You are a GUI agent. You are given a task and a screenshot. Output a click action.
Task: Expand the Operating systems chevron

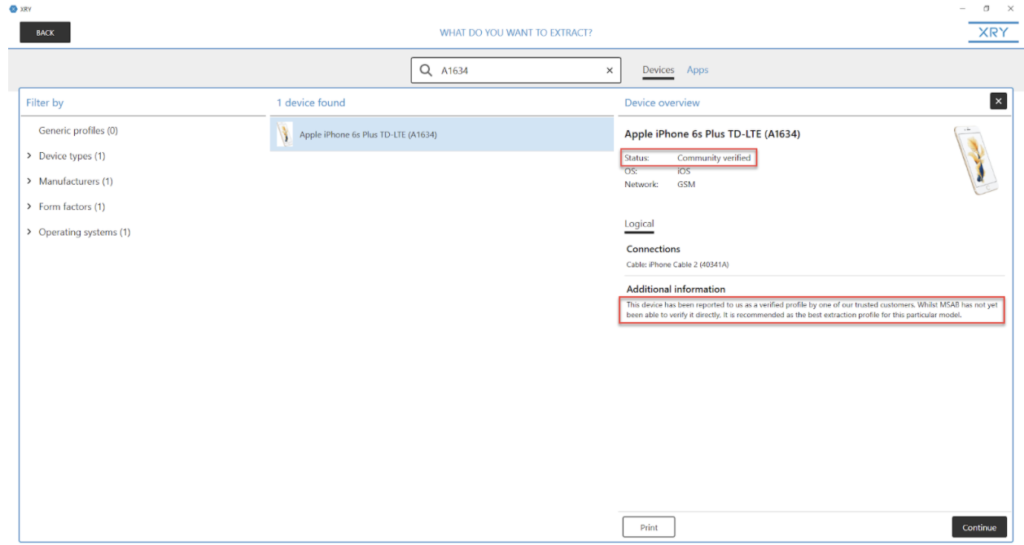point(29,232)
